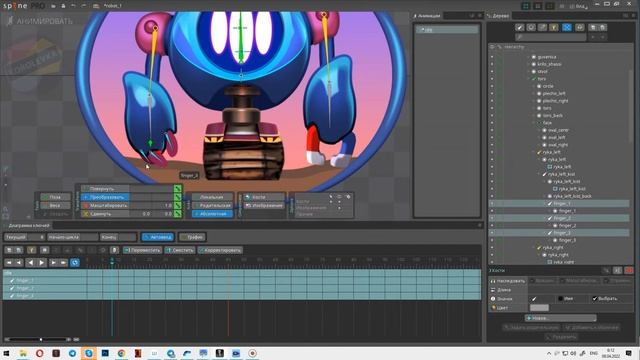This screenshot has height=360, width=640.
Task: Toggle the Выбрать (select) checkbox
Action: pyautogui.click(x=595, y=299)
